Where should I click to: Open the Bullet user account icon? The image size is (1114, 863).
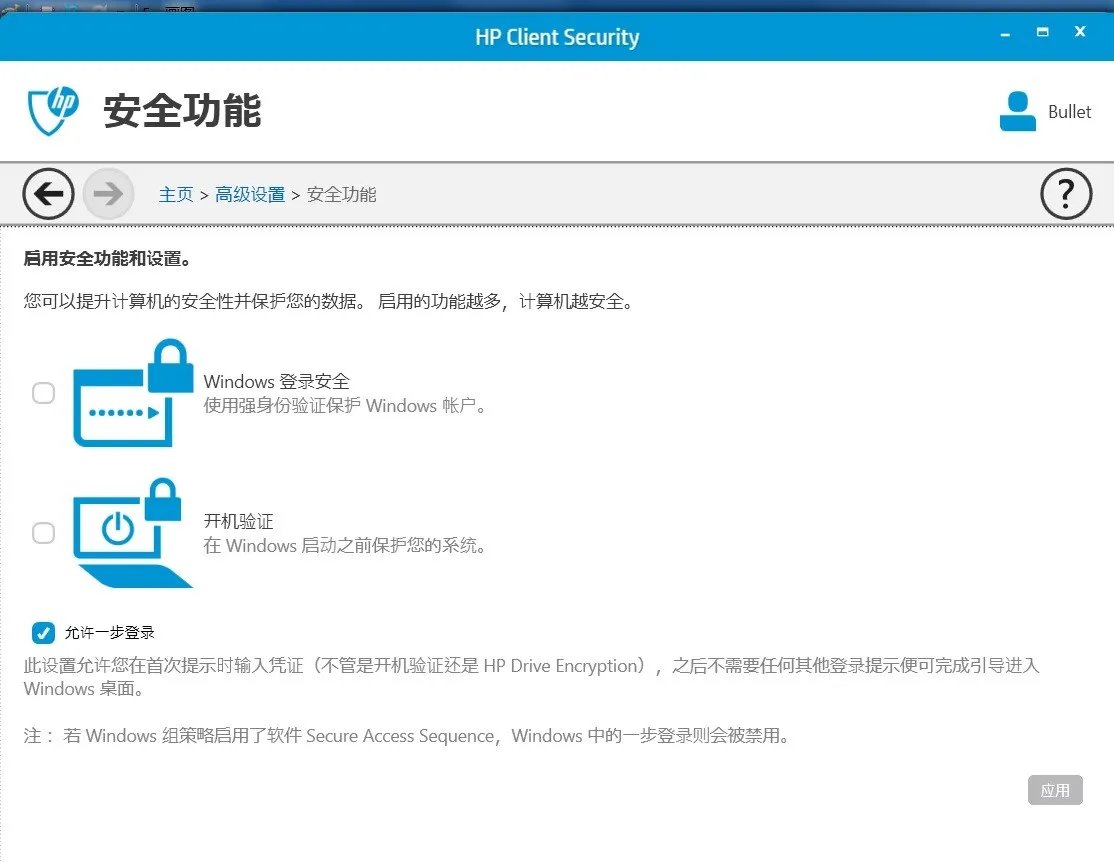click(1018, 110)
